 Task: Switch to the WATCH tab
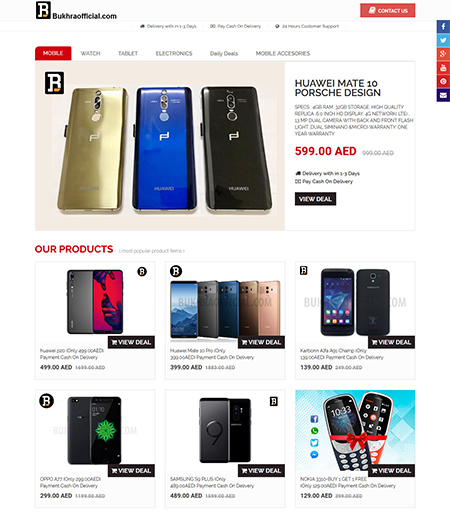pyautogui.click(x=90, y=53)
